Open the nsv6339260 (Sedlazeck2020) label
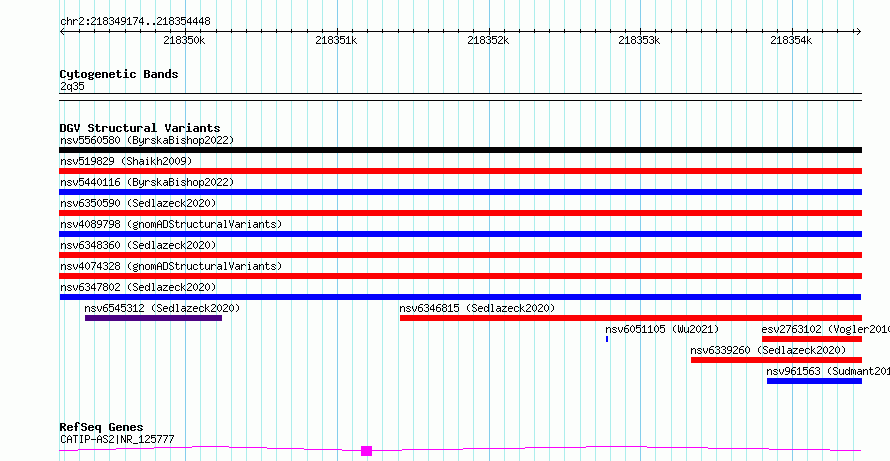890x461 pixels. click(768, 350)
